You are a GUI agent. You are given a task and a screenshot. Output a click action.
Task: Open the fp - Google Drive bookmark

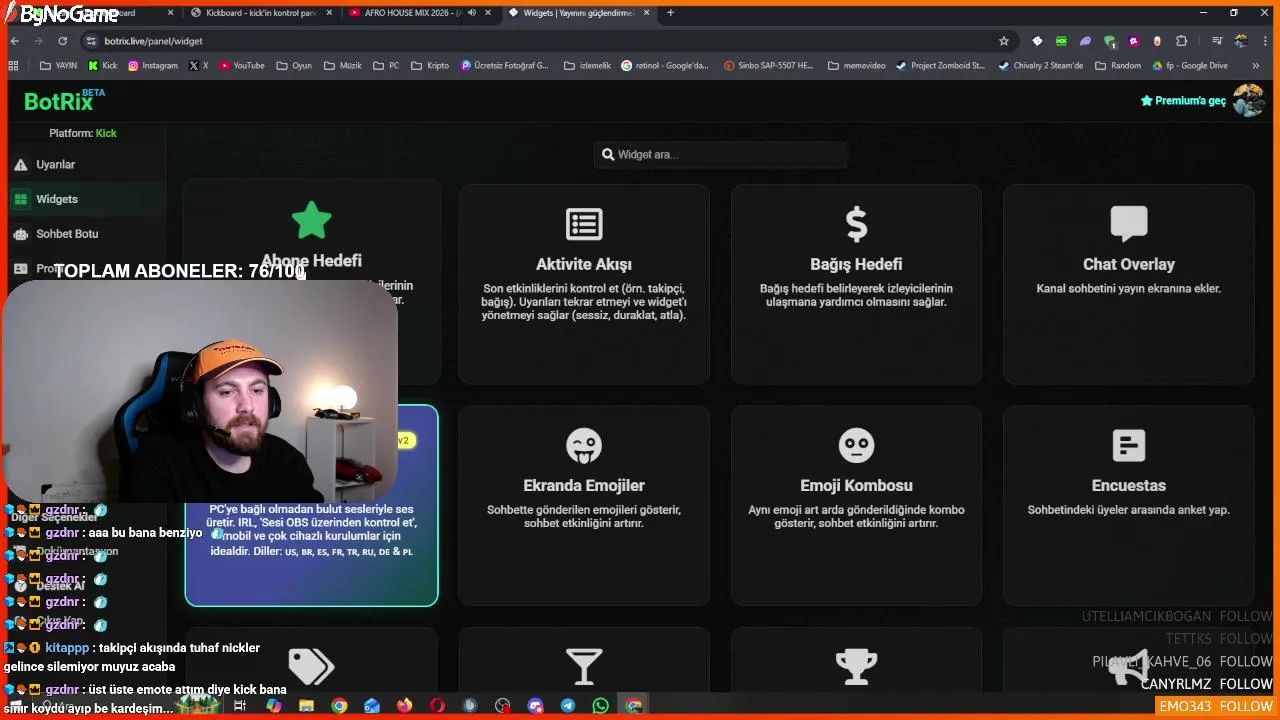click(1189, 66)
